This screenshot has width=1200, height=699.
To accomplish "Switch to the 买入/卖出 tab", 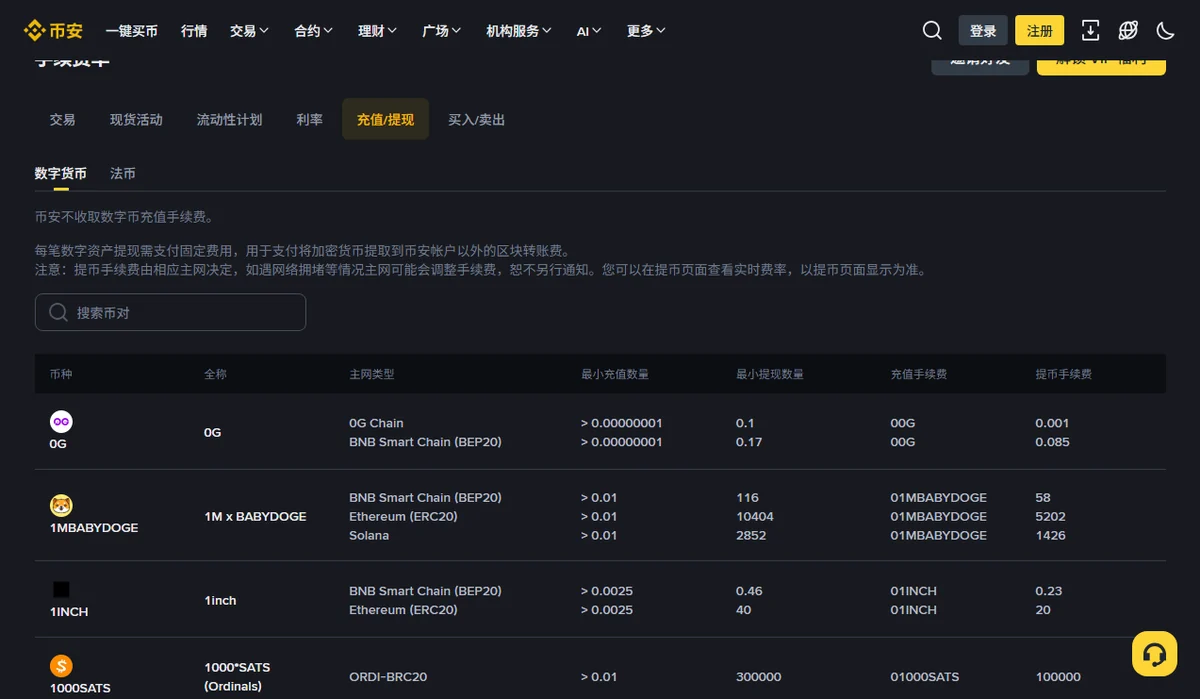I will (x=476, y=119).
